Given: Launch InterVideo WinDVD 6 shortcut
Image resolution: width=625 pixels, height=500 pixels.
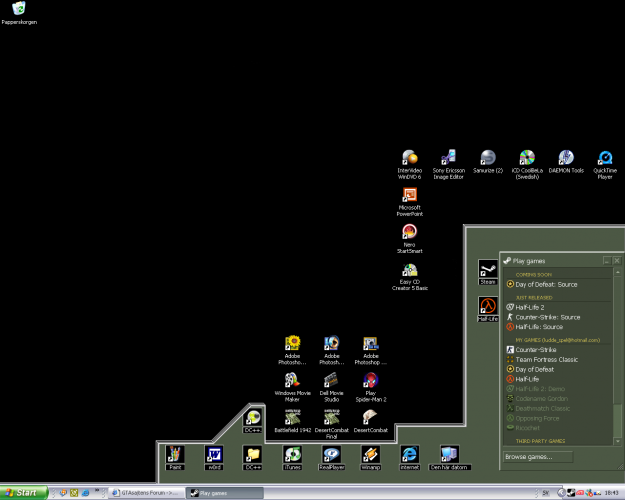Looking at the screenshot, I should pos(409,158).
